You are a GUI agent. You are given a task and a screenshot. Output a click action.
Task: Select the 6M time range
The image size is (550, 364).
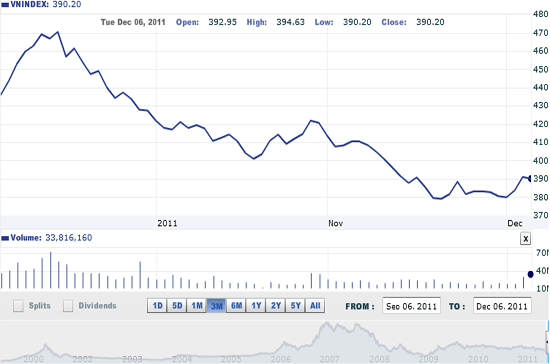tap(236, 306)
